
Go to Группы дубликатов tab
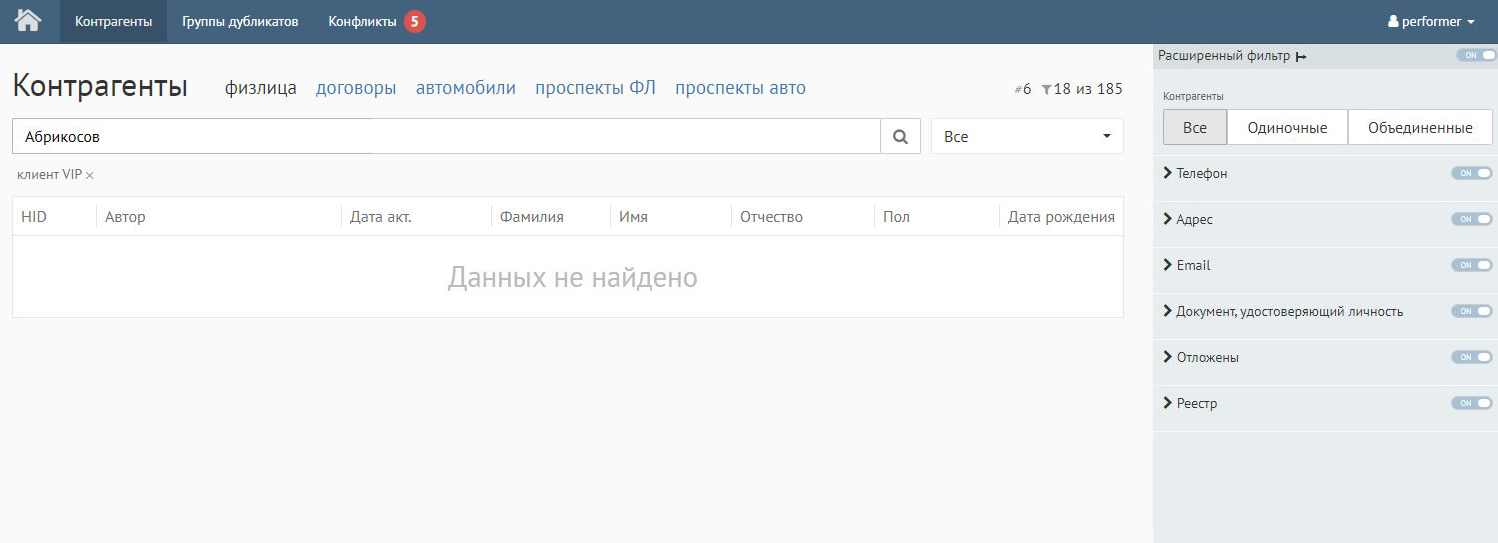pos(240,21)
